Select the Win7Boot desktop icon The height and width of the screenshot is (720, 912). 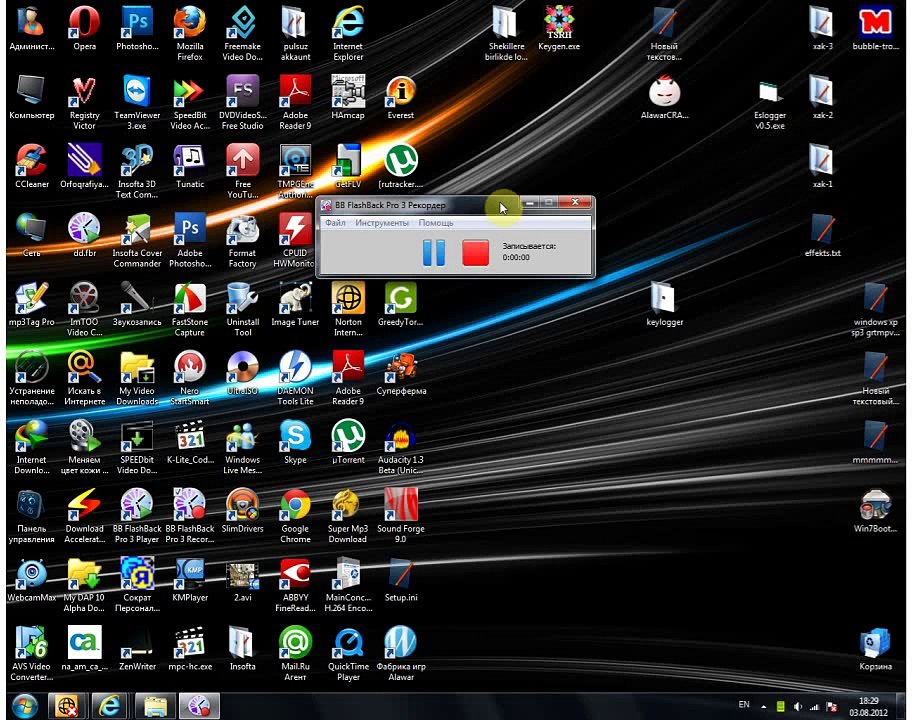[875, 511]
